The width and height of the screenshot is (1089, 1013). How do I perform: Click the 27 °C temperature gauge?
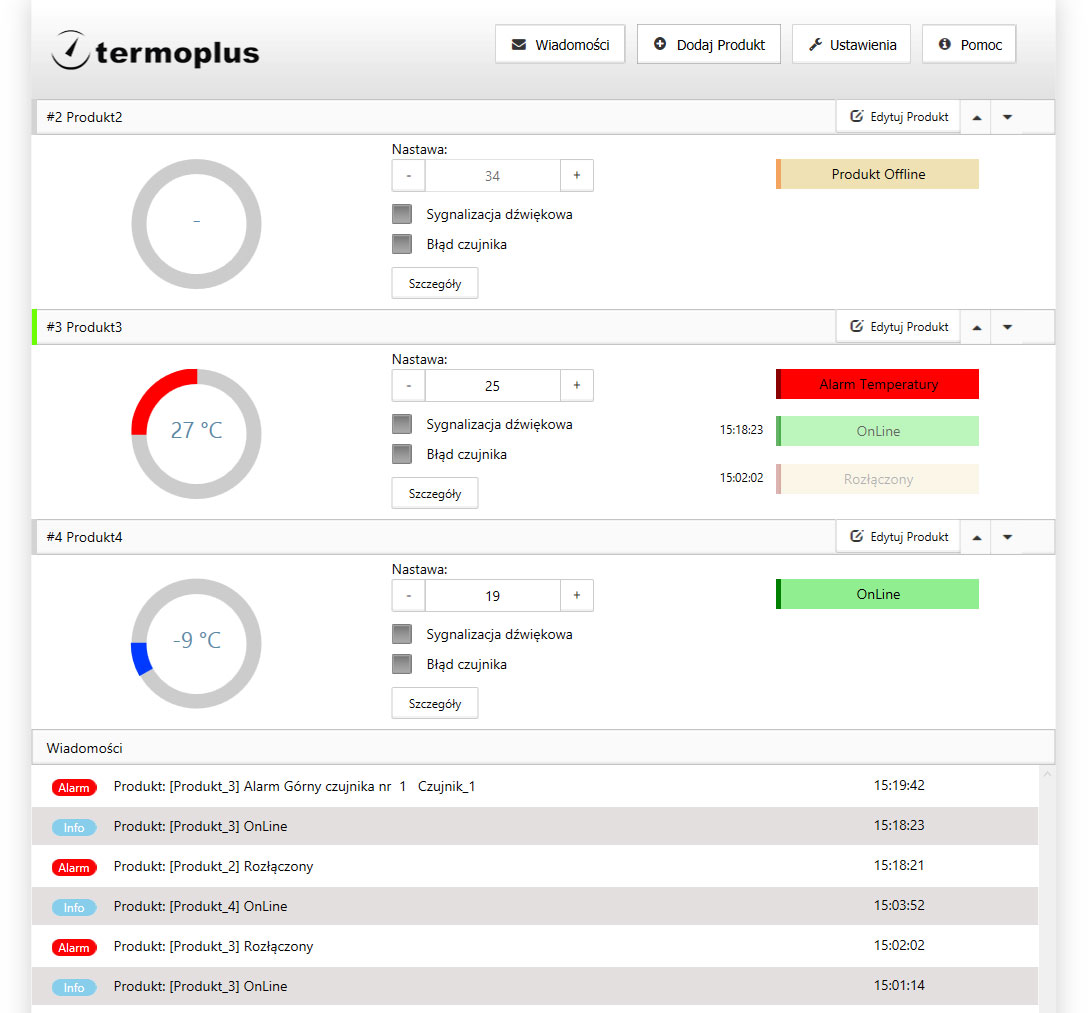196,432
